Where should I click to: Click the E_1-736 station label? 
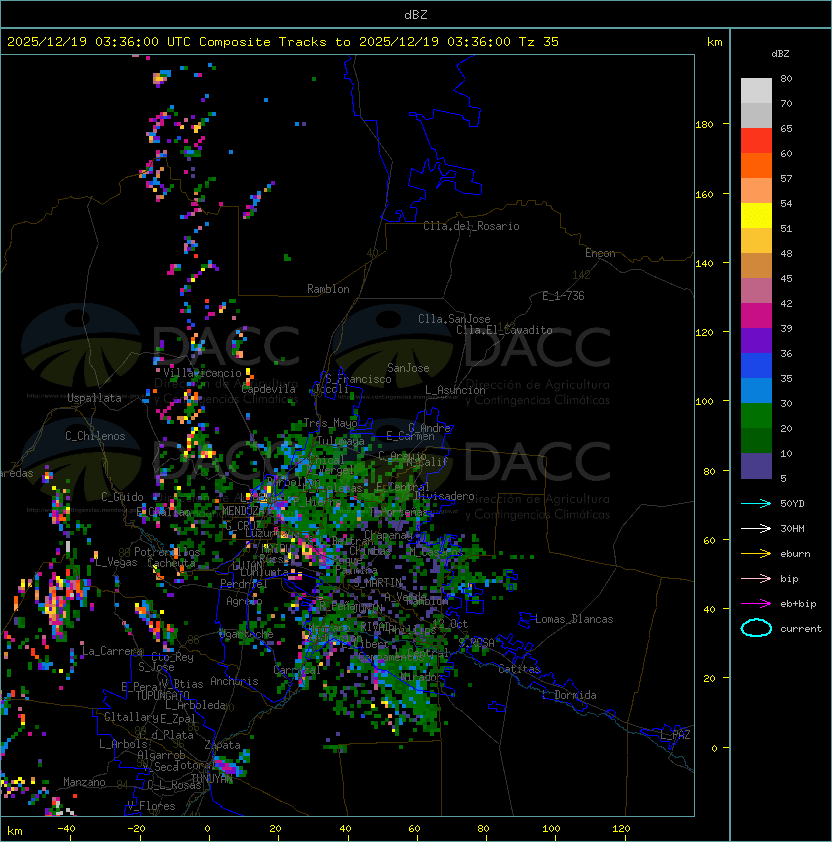pyautogui.click(x=563, y=296)
